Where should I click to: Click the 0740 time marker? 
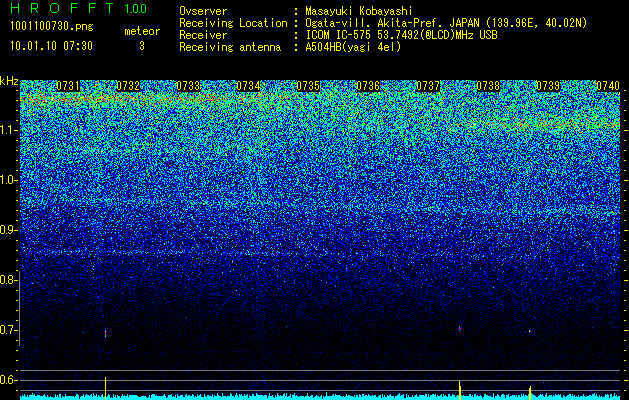[x=608, y=86]
